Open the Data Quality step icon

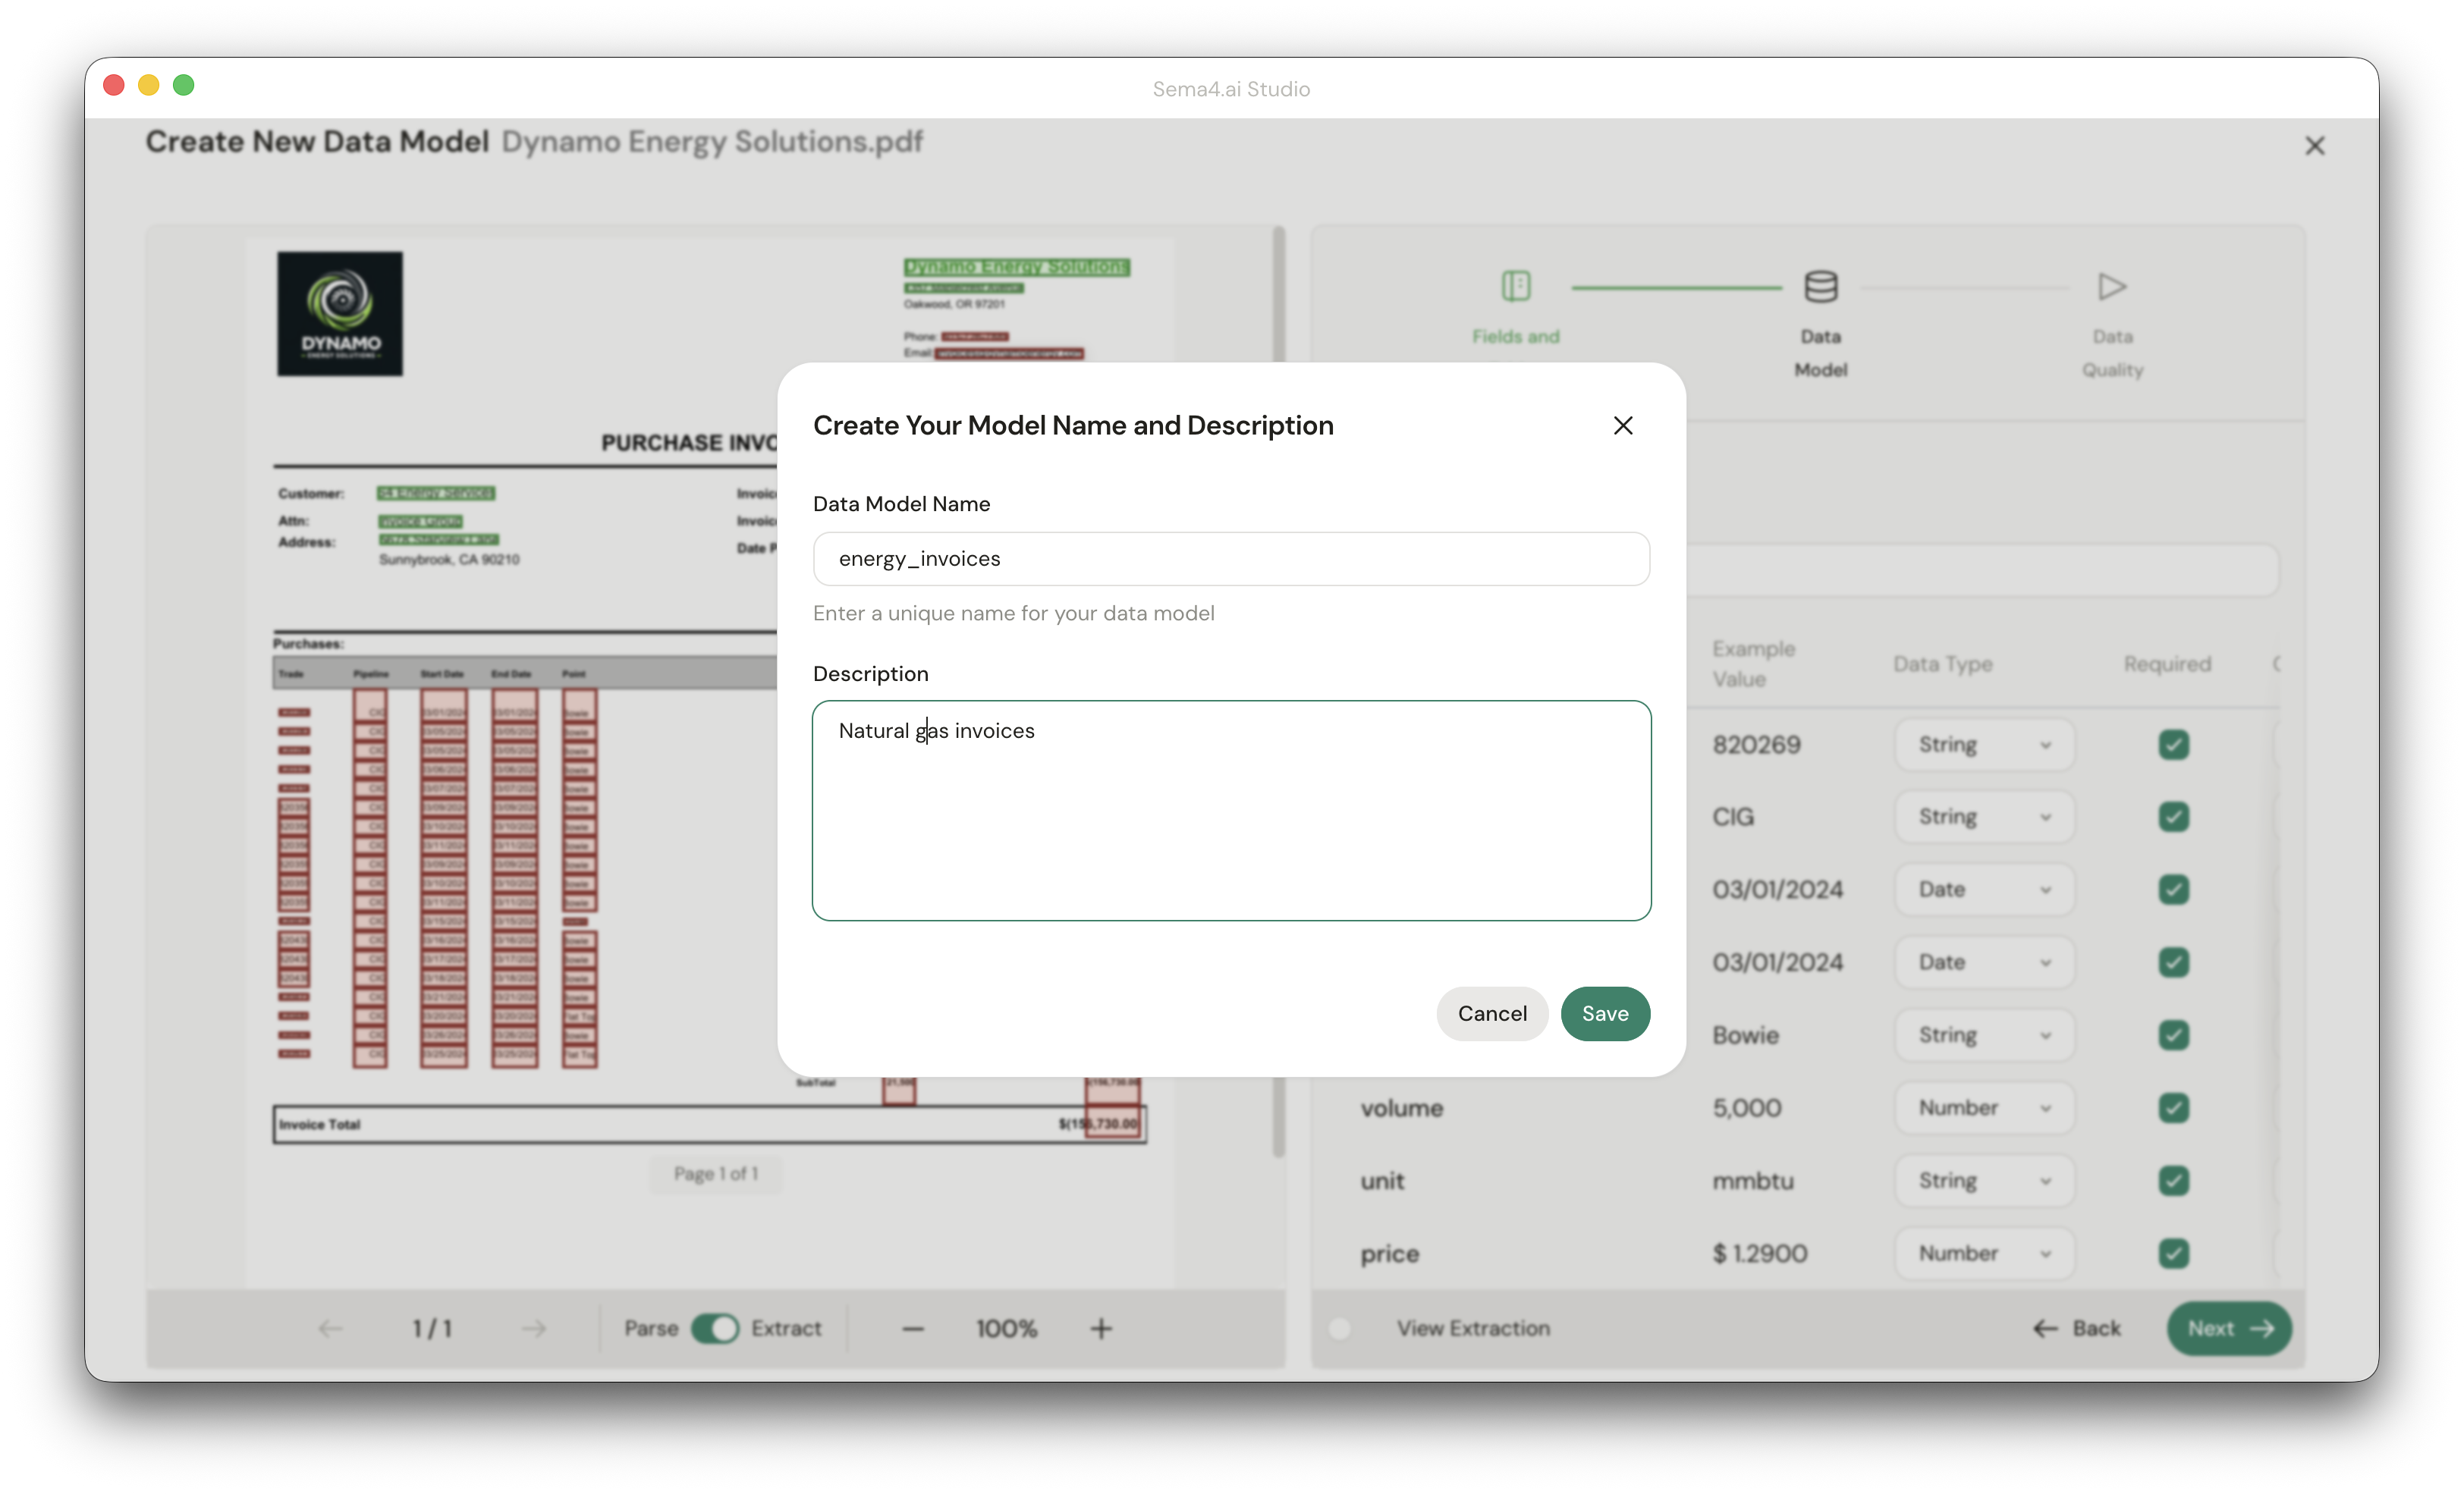[x=2111, y=287]
